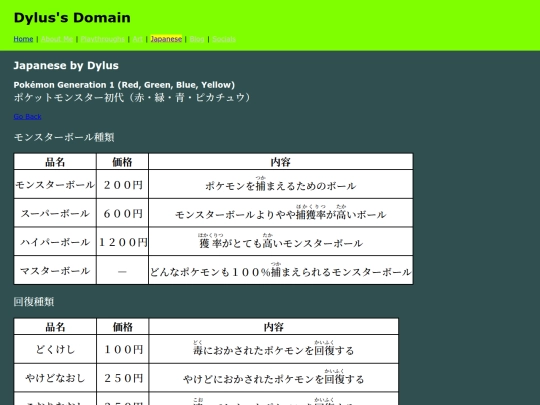Select the ２００円 price cell
The image size is (540, 405).
(x=122, y=185)
